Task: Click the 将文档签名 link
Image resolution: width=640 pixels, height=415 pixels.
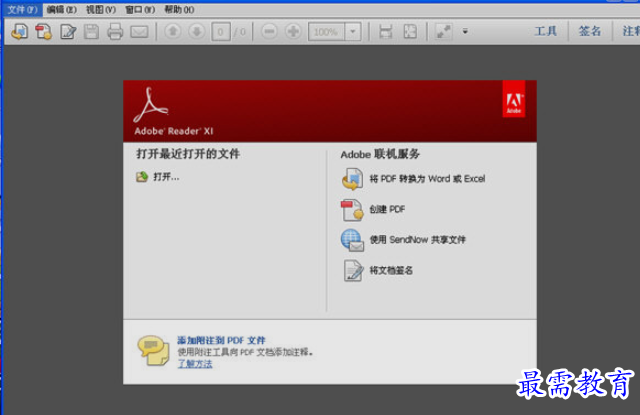Action: click(391, 270)
